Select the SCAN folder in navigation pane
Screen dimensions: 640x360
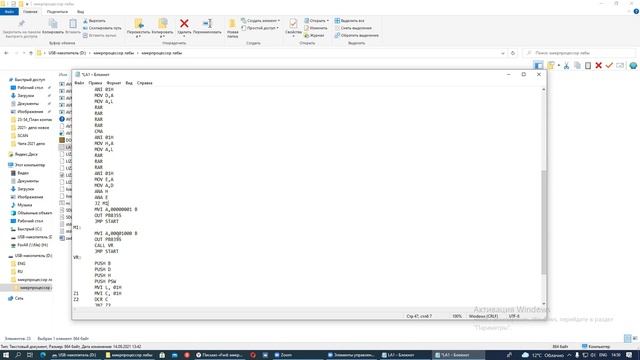(23, 136)
